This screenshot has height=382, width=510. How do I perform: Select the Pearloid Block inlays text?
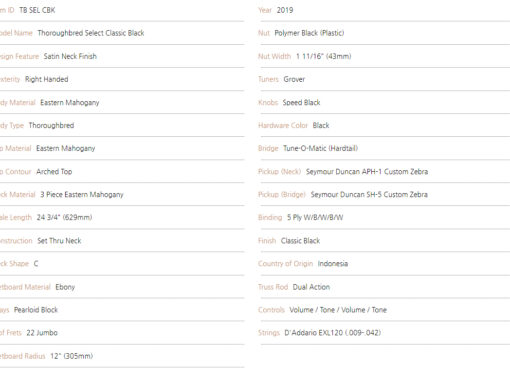36,310
